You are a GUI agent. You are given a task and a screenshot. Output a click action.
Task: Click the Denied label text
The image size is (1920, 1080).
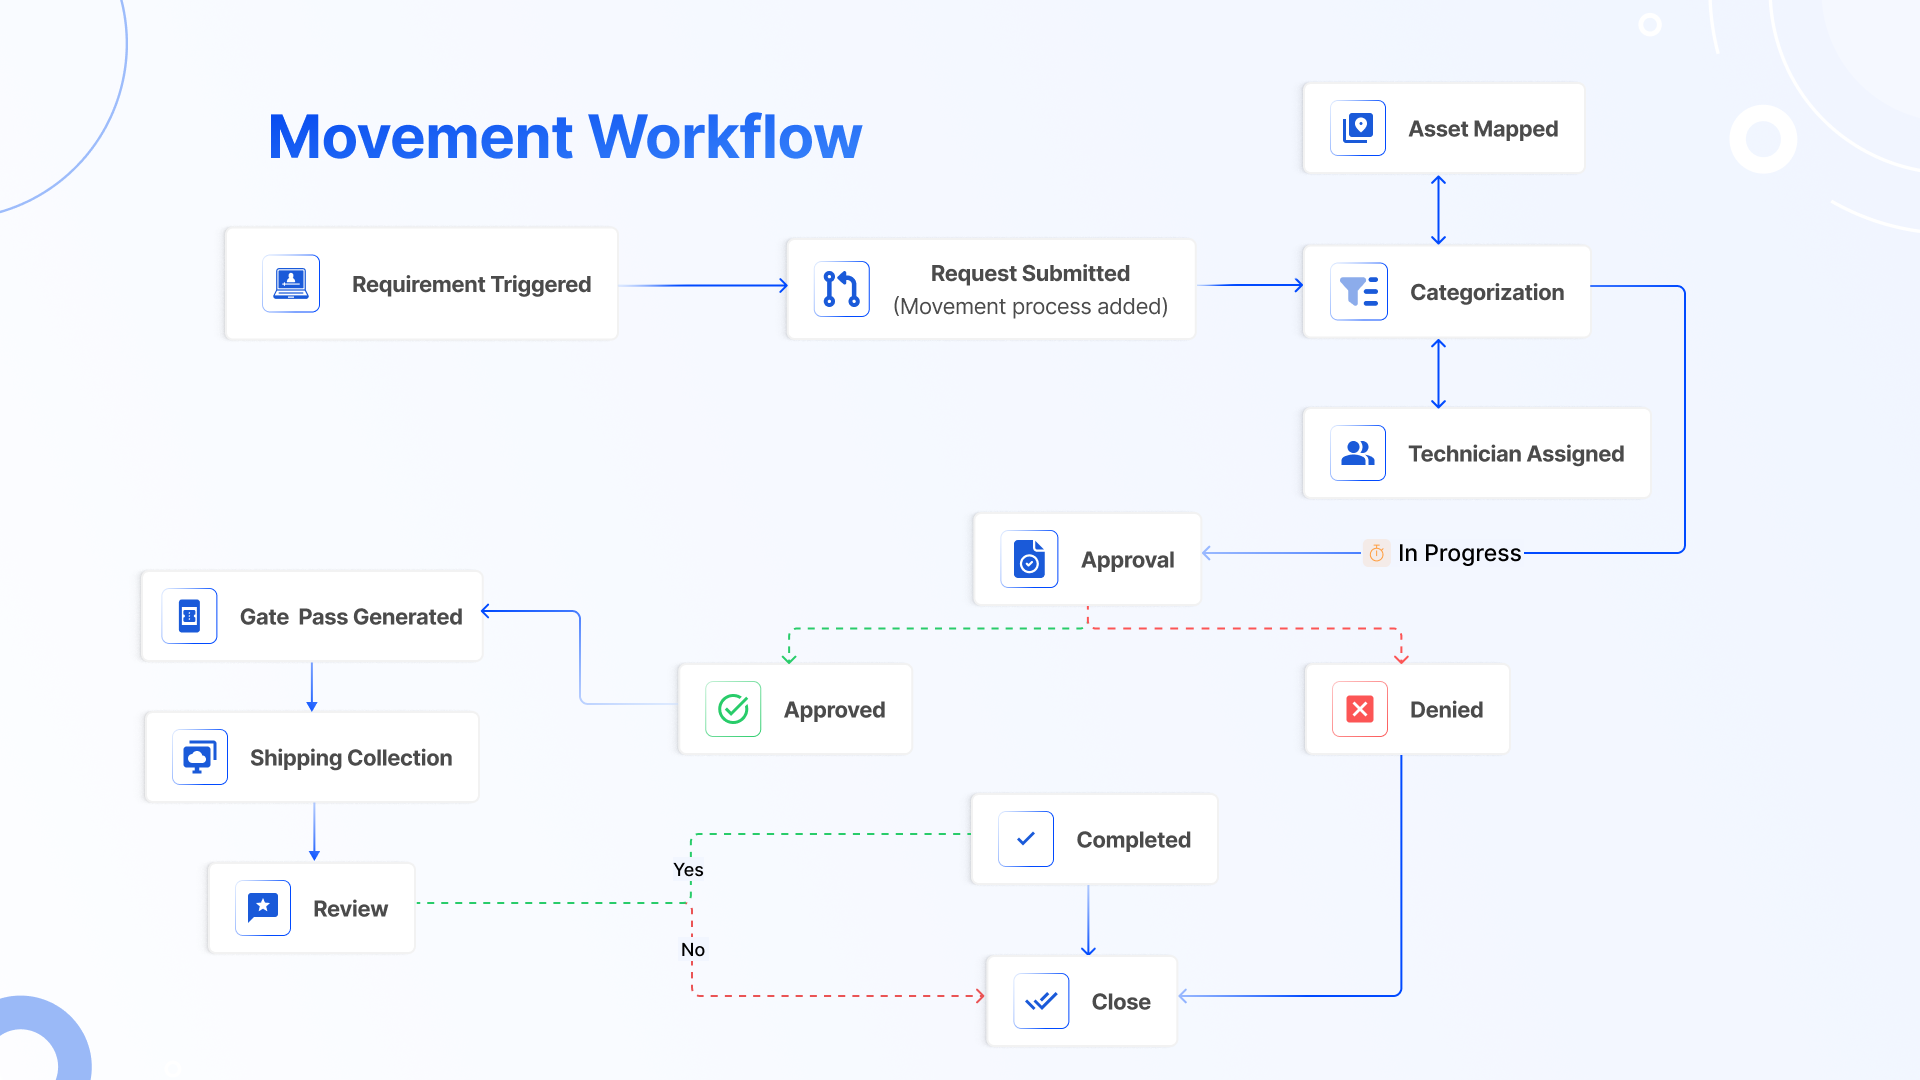(x=1447, y=710)
